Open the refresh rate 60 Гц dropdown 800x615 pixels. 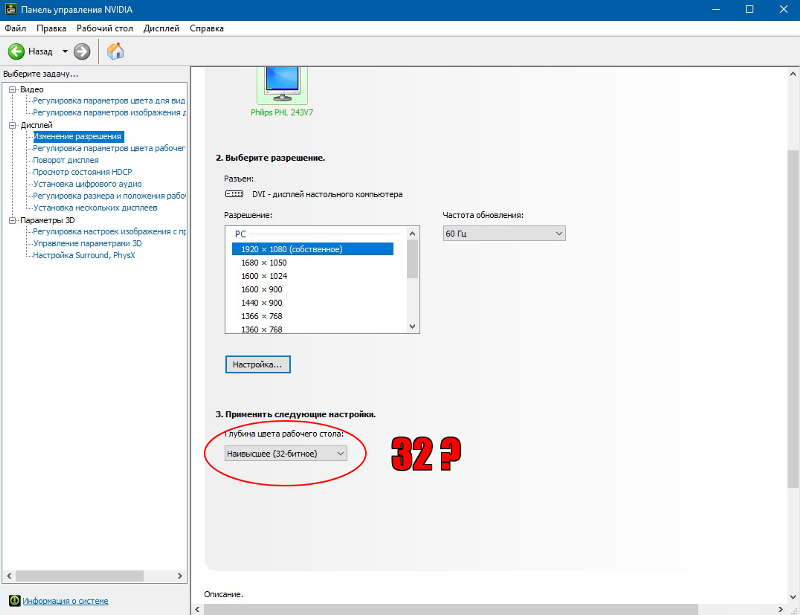(x=504, y=233)
